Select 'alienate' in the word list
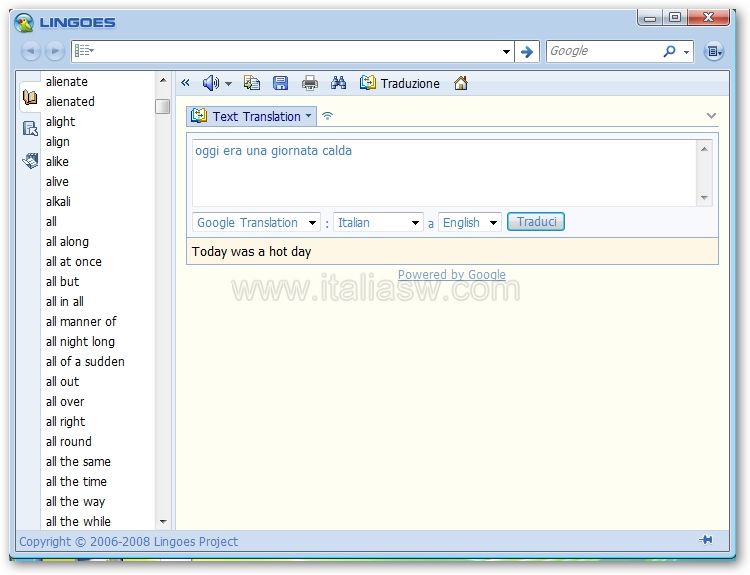Image resolution: width=750 pixels, height=575 pixels. (x=66, y=82)
